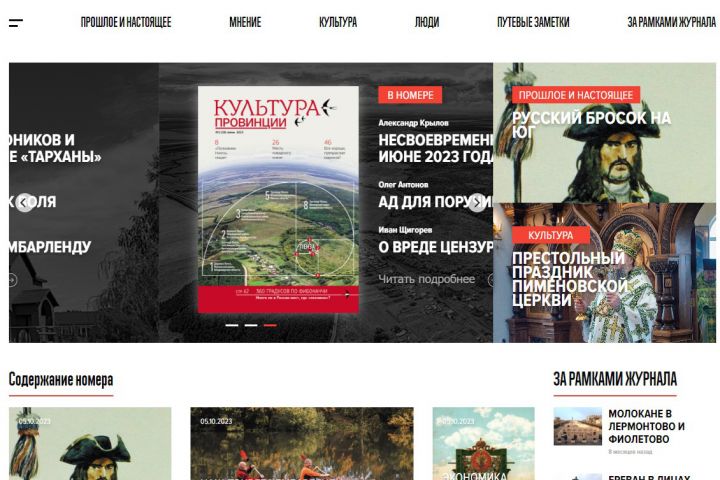Open kayakers photo article card
The width and height of the screenshot is (720, 480).
302,444
